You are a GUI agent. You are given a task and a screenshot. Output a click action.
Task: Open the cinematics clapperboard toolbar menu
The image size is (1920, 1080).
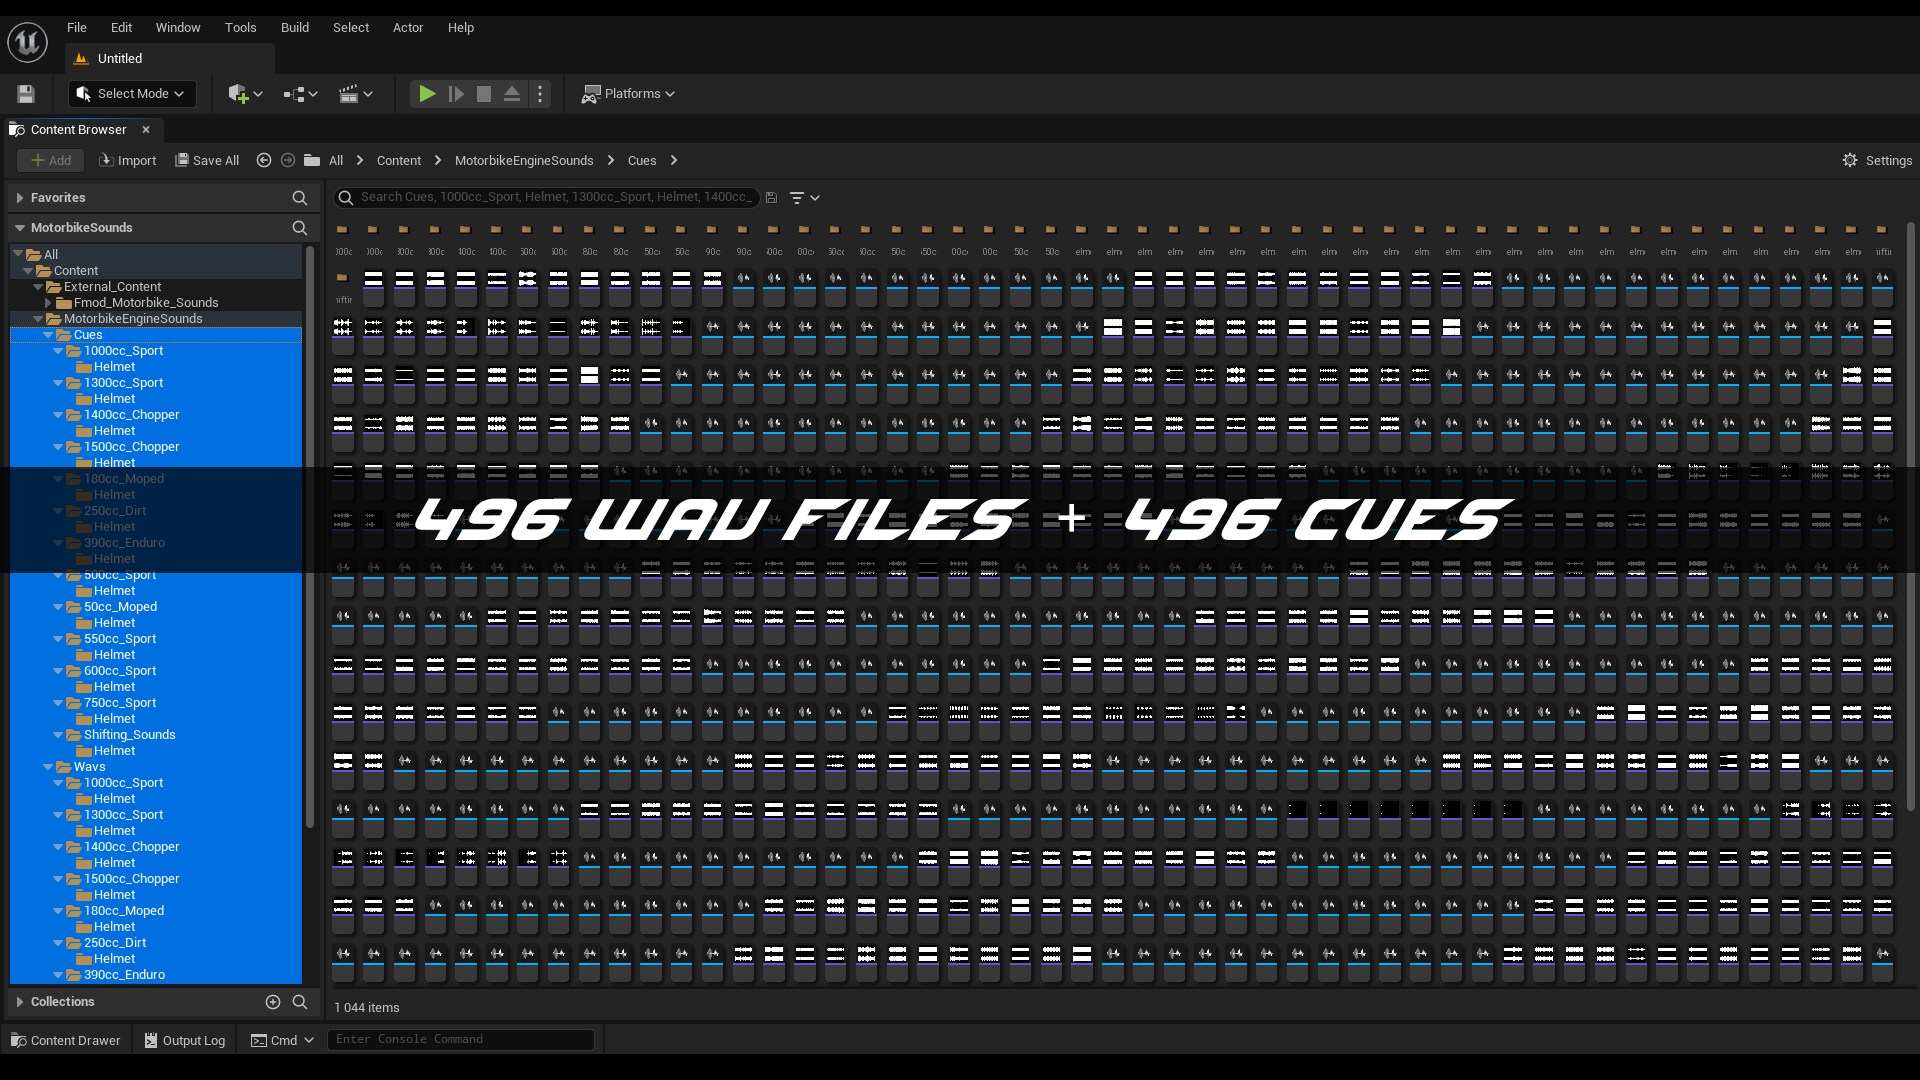[x=355, y=94]
